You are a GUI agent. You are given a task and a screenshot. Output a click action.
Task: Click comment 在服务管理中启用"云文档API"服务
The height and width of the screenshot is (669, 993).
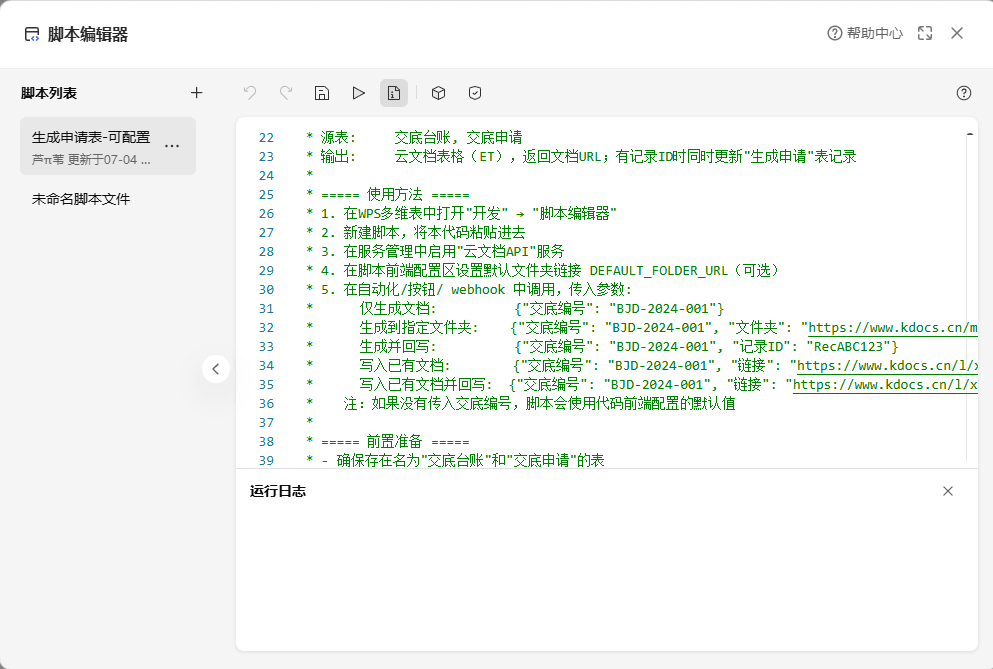click(453, 252)
